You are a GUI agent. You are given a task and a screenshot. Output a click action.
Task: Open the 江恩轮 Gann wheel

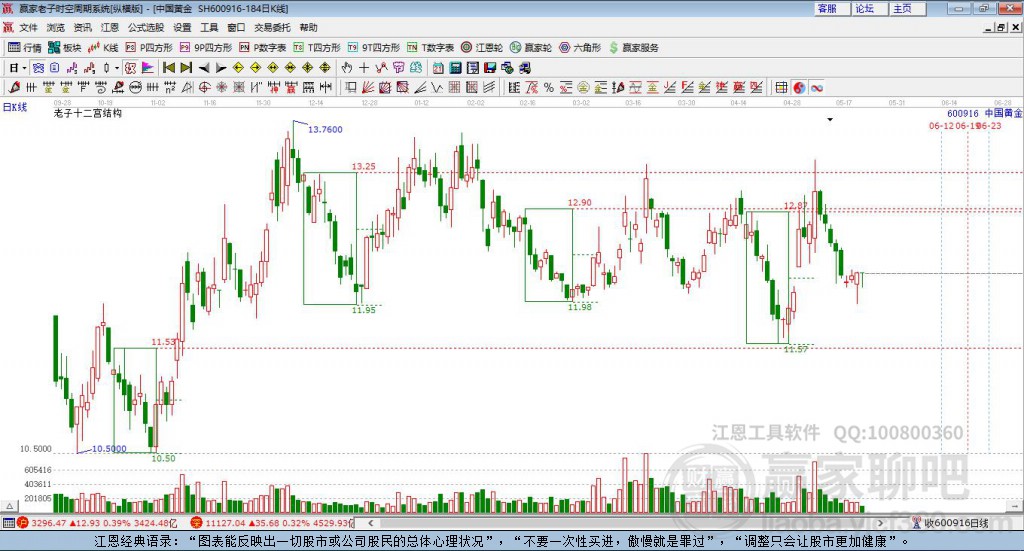pyautogui.click(x=482, y=48)
